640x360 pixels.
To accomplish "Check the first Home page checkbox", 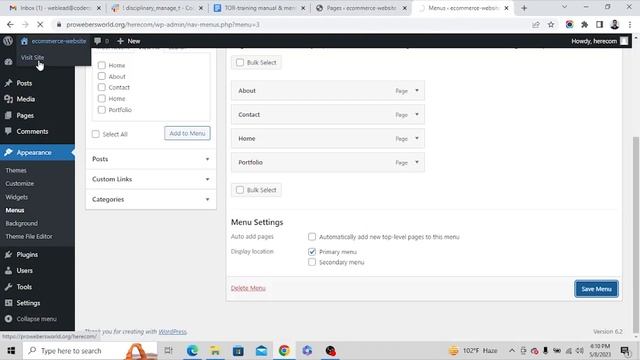I will pyautogui.click(x=102, y=65).
